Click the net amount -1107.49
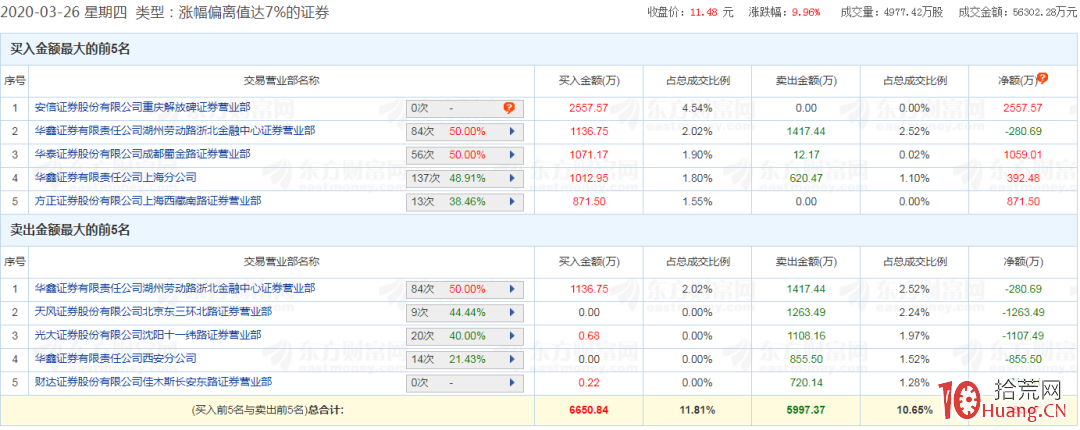This screenshot has height=430, width=1080. click(1023, 336)
